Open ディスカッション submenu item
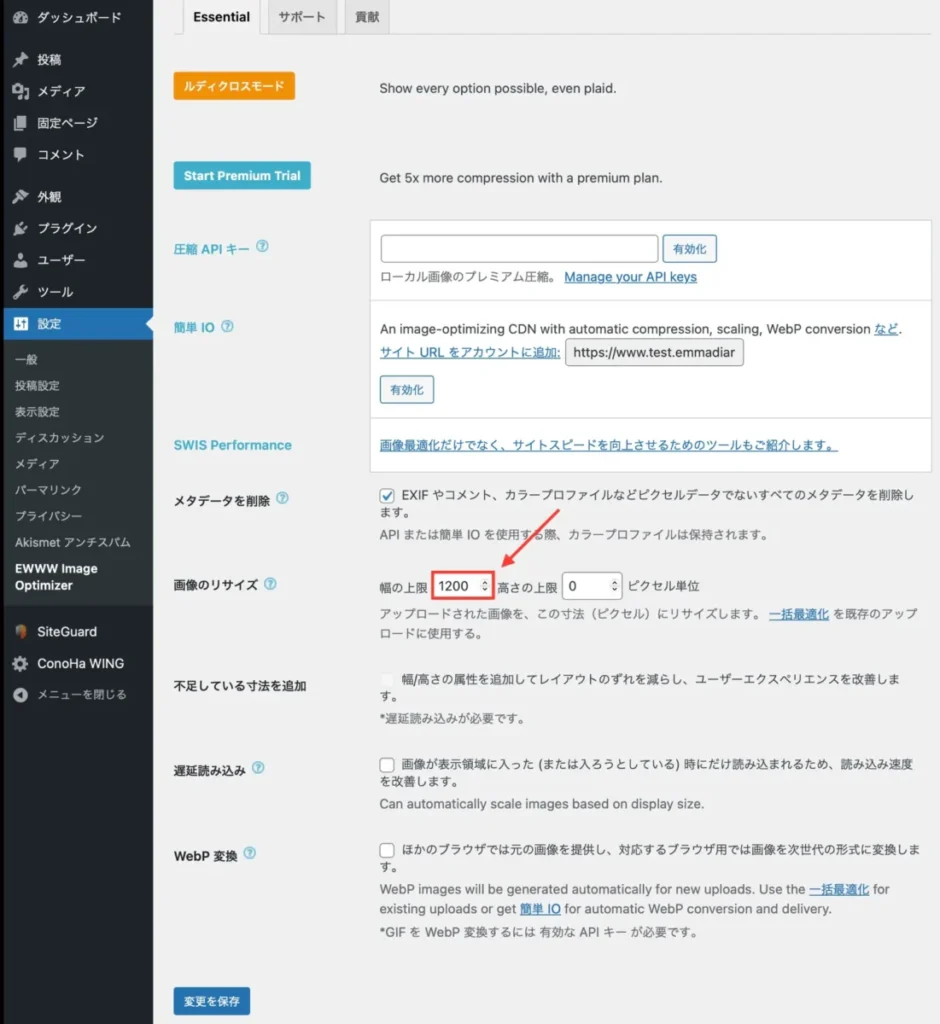 59,438
